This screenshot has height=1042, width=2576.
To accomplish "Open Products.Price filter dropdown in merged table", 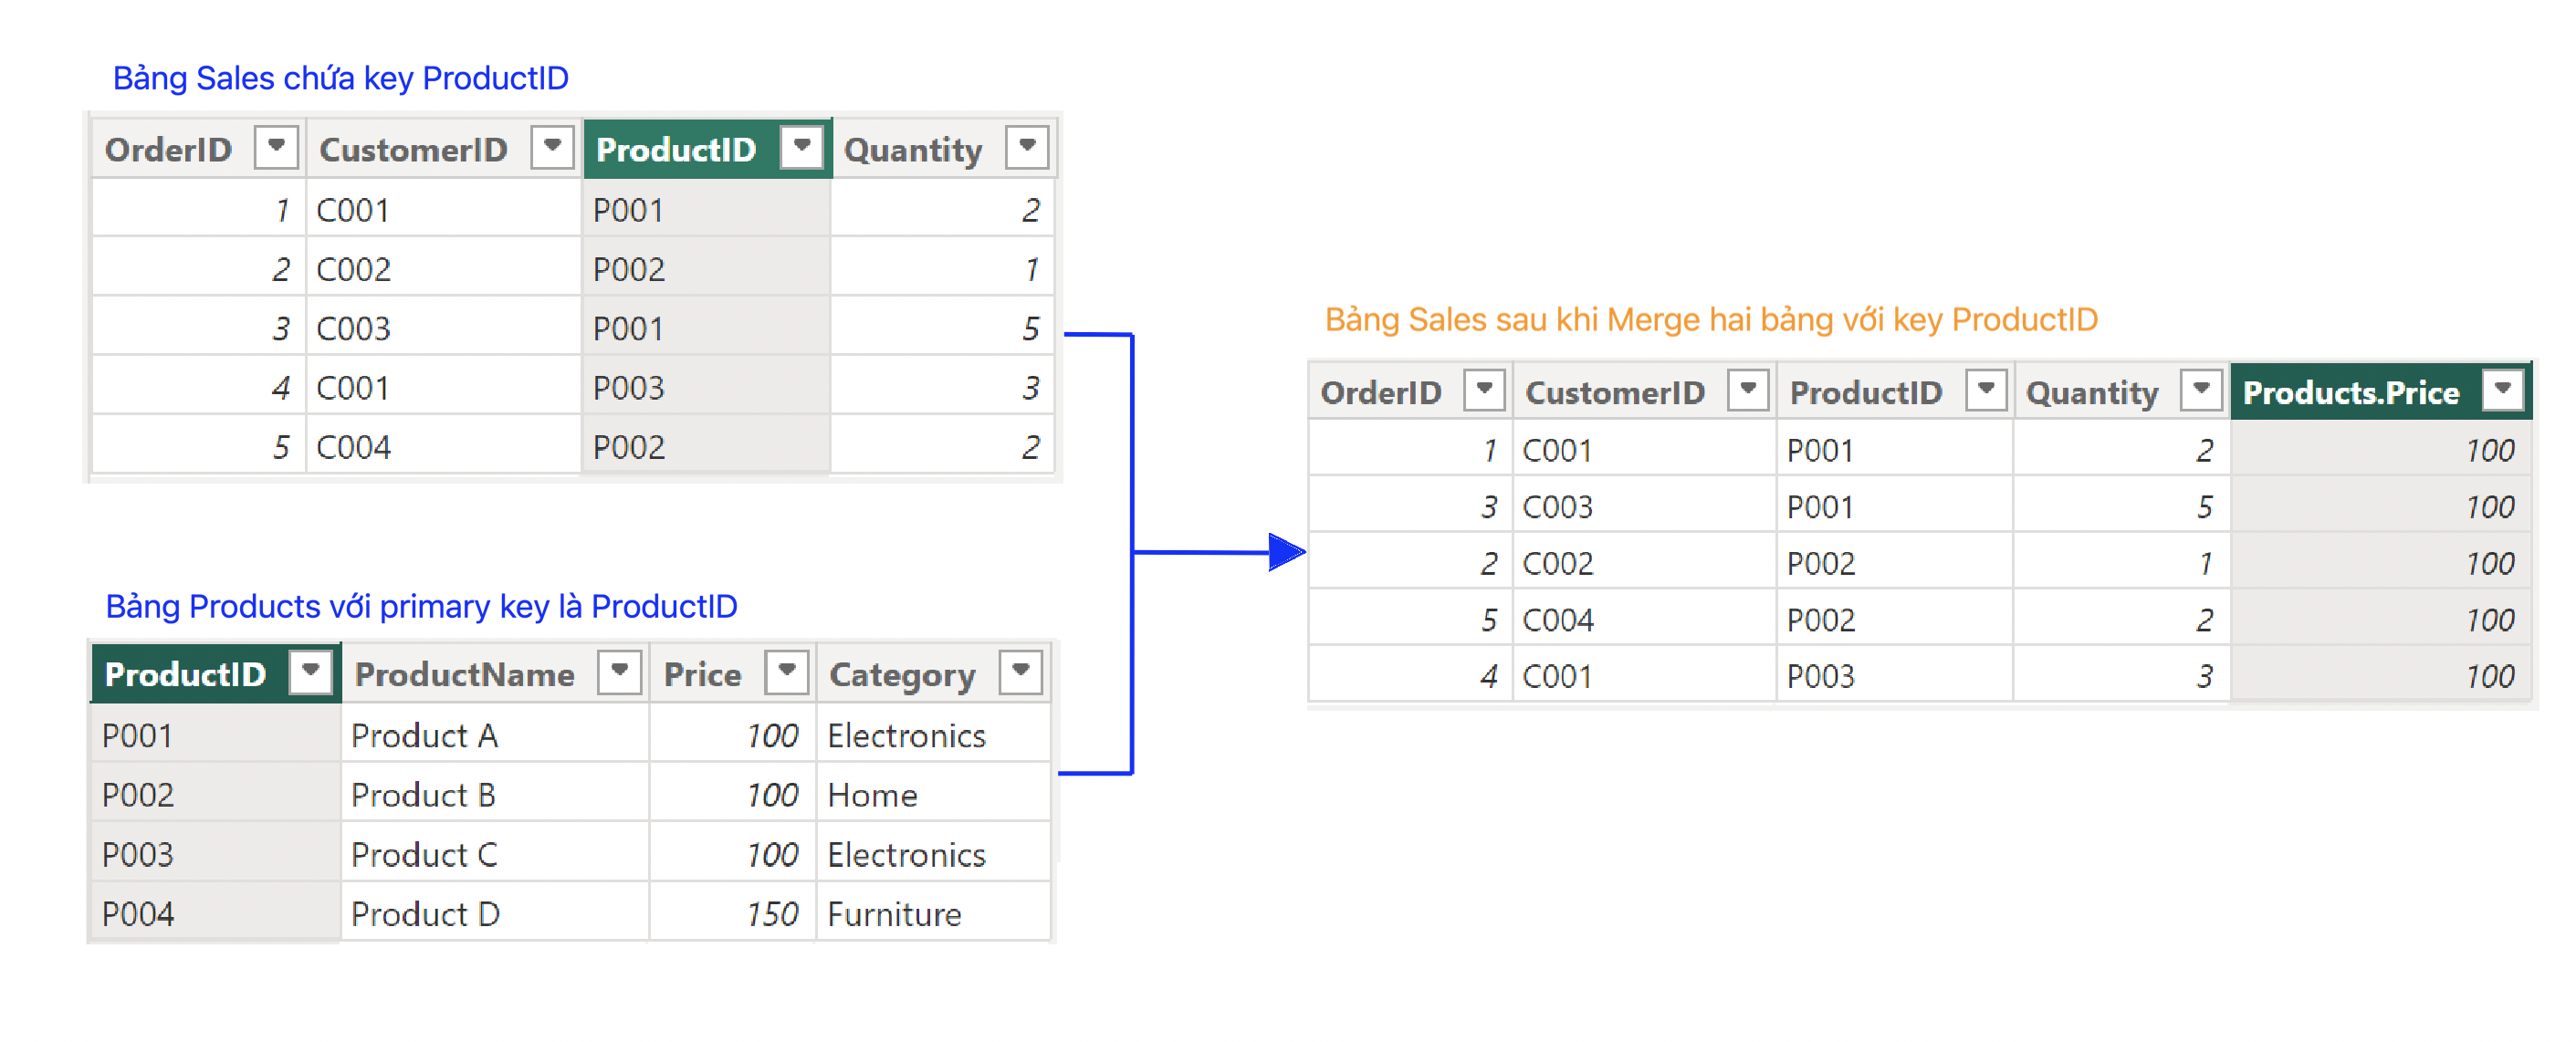I will pyautogui.click(x=2503, y=389).
